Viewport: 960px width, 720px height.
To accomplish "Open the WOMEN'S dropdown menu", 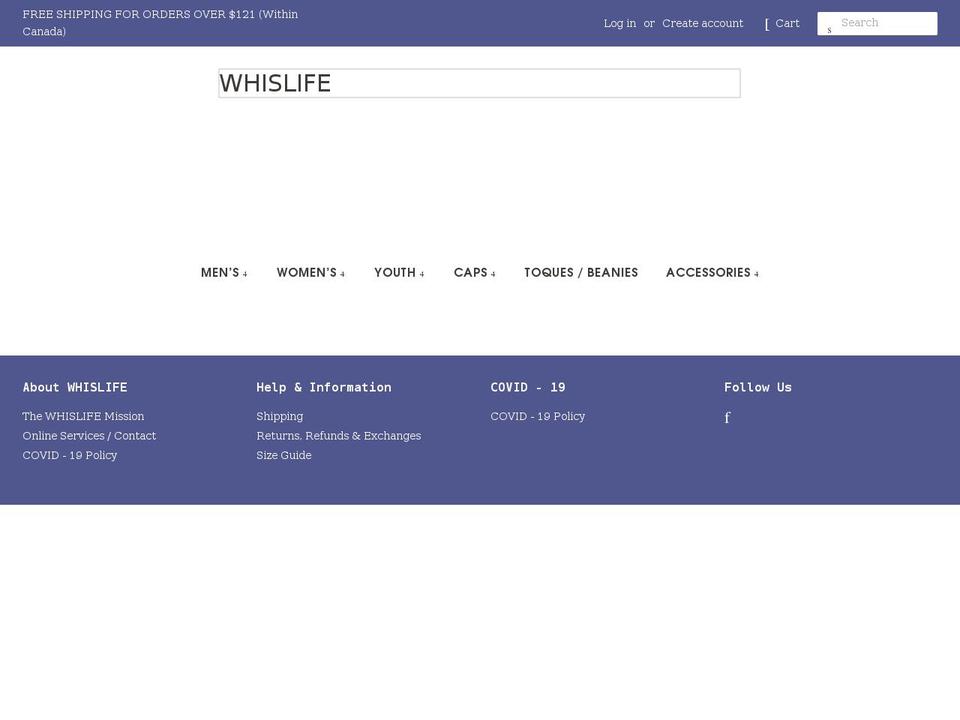I will (310, 272).
